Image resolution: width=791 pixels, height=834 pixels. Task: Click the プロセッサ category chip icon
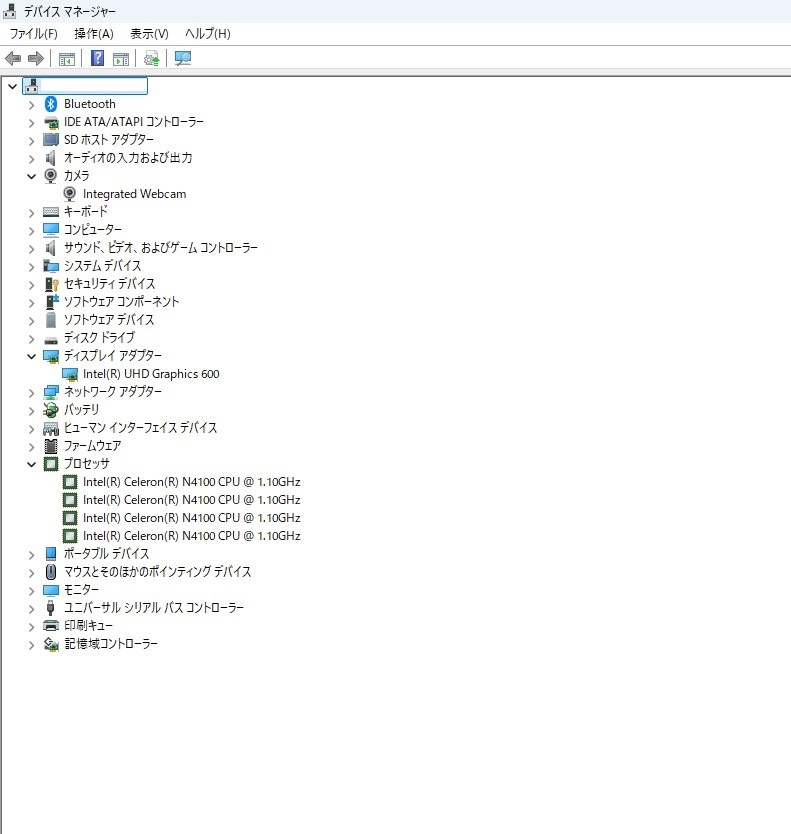[x=51, y=464]
